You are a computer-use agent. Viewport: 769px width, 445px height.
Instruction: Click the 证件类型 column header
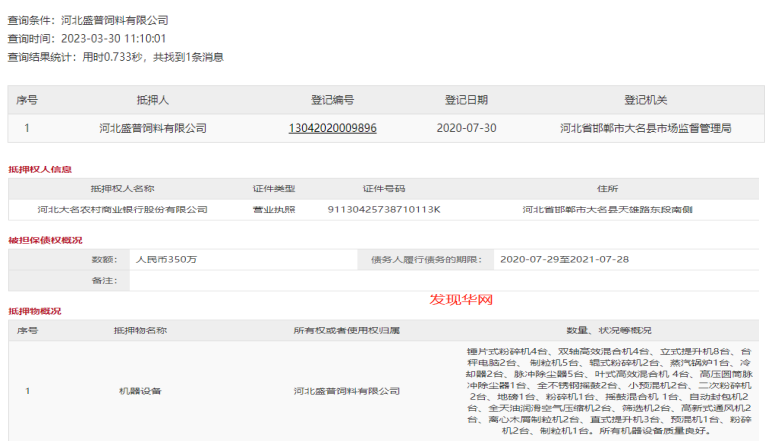coord(274,188)
